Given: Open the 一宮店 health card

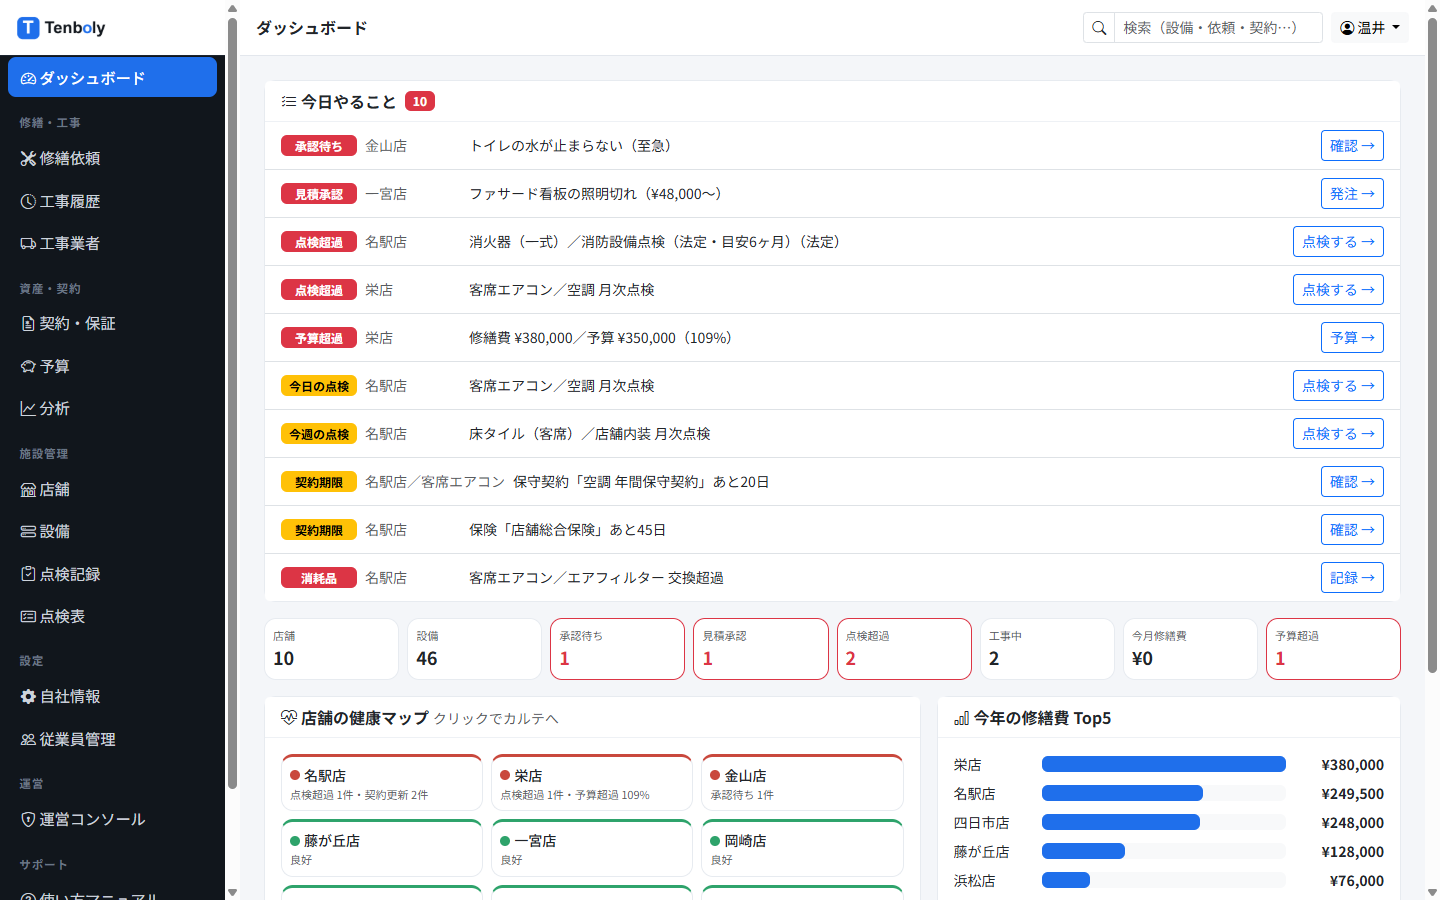Looking at the screenshot, I should point(592,848).
